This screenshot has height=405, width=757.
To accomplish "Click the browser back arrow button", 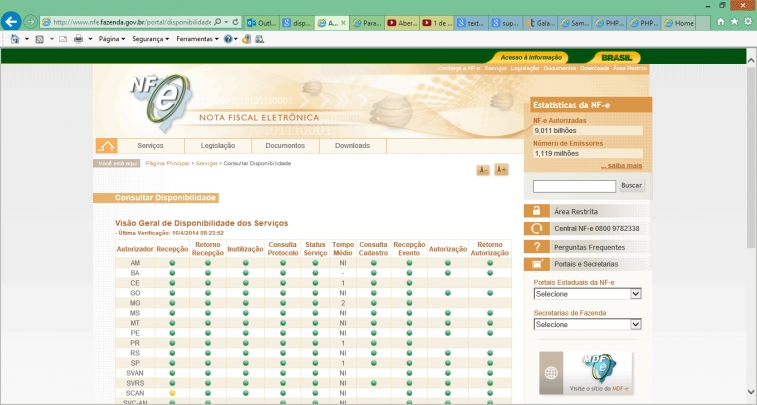I will coord(12,21).
